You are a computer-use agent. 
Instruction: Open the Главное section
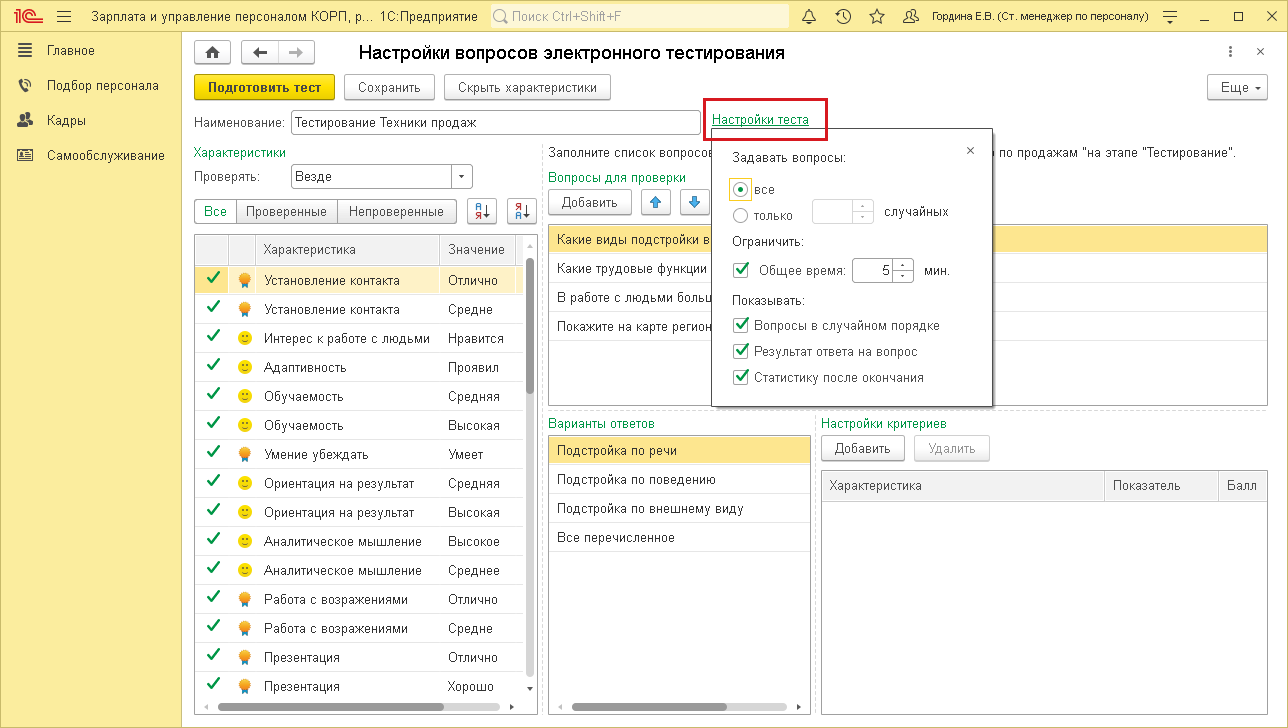[71, 51]
